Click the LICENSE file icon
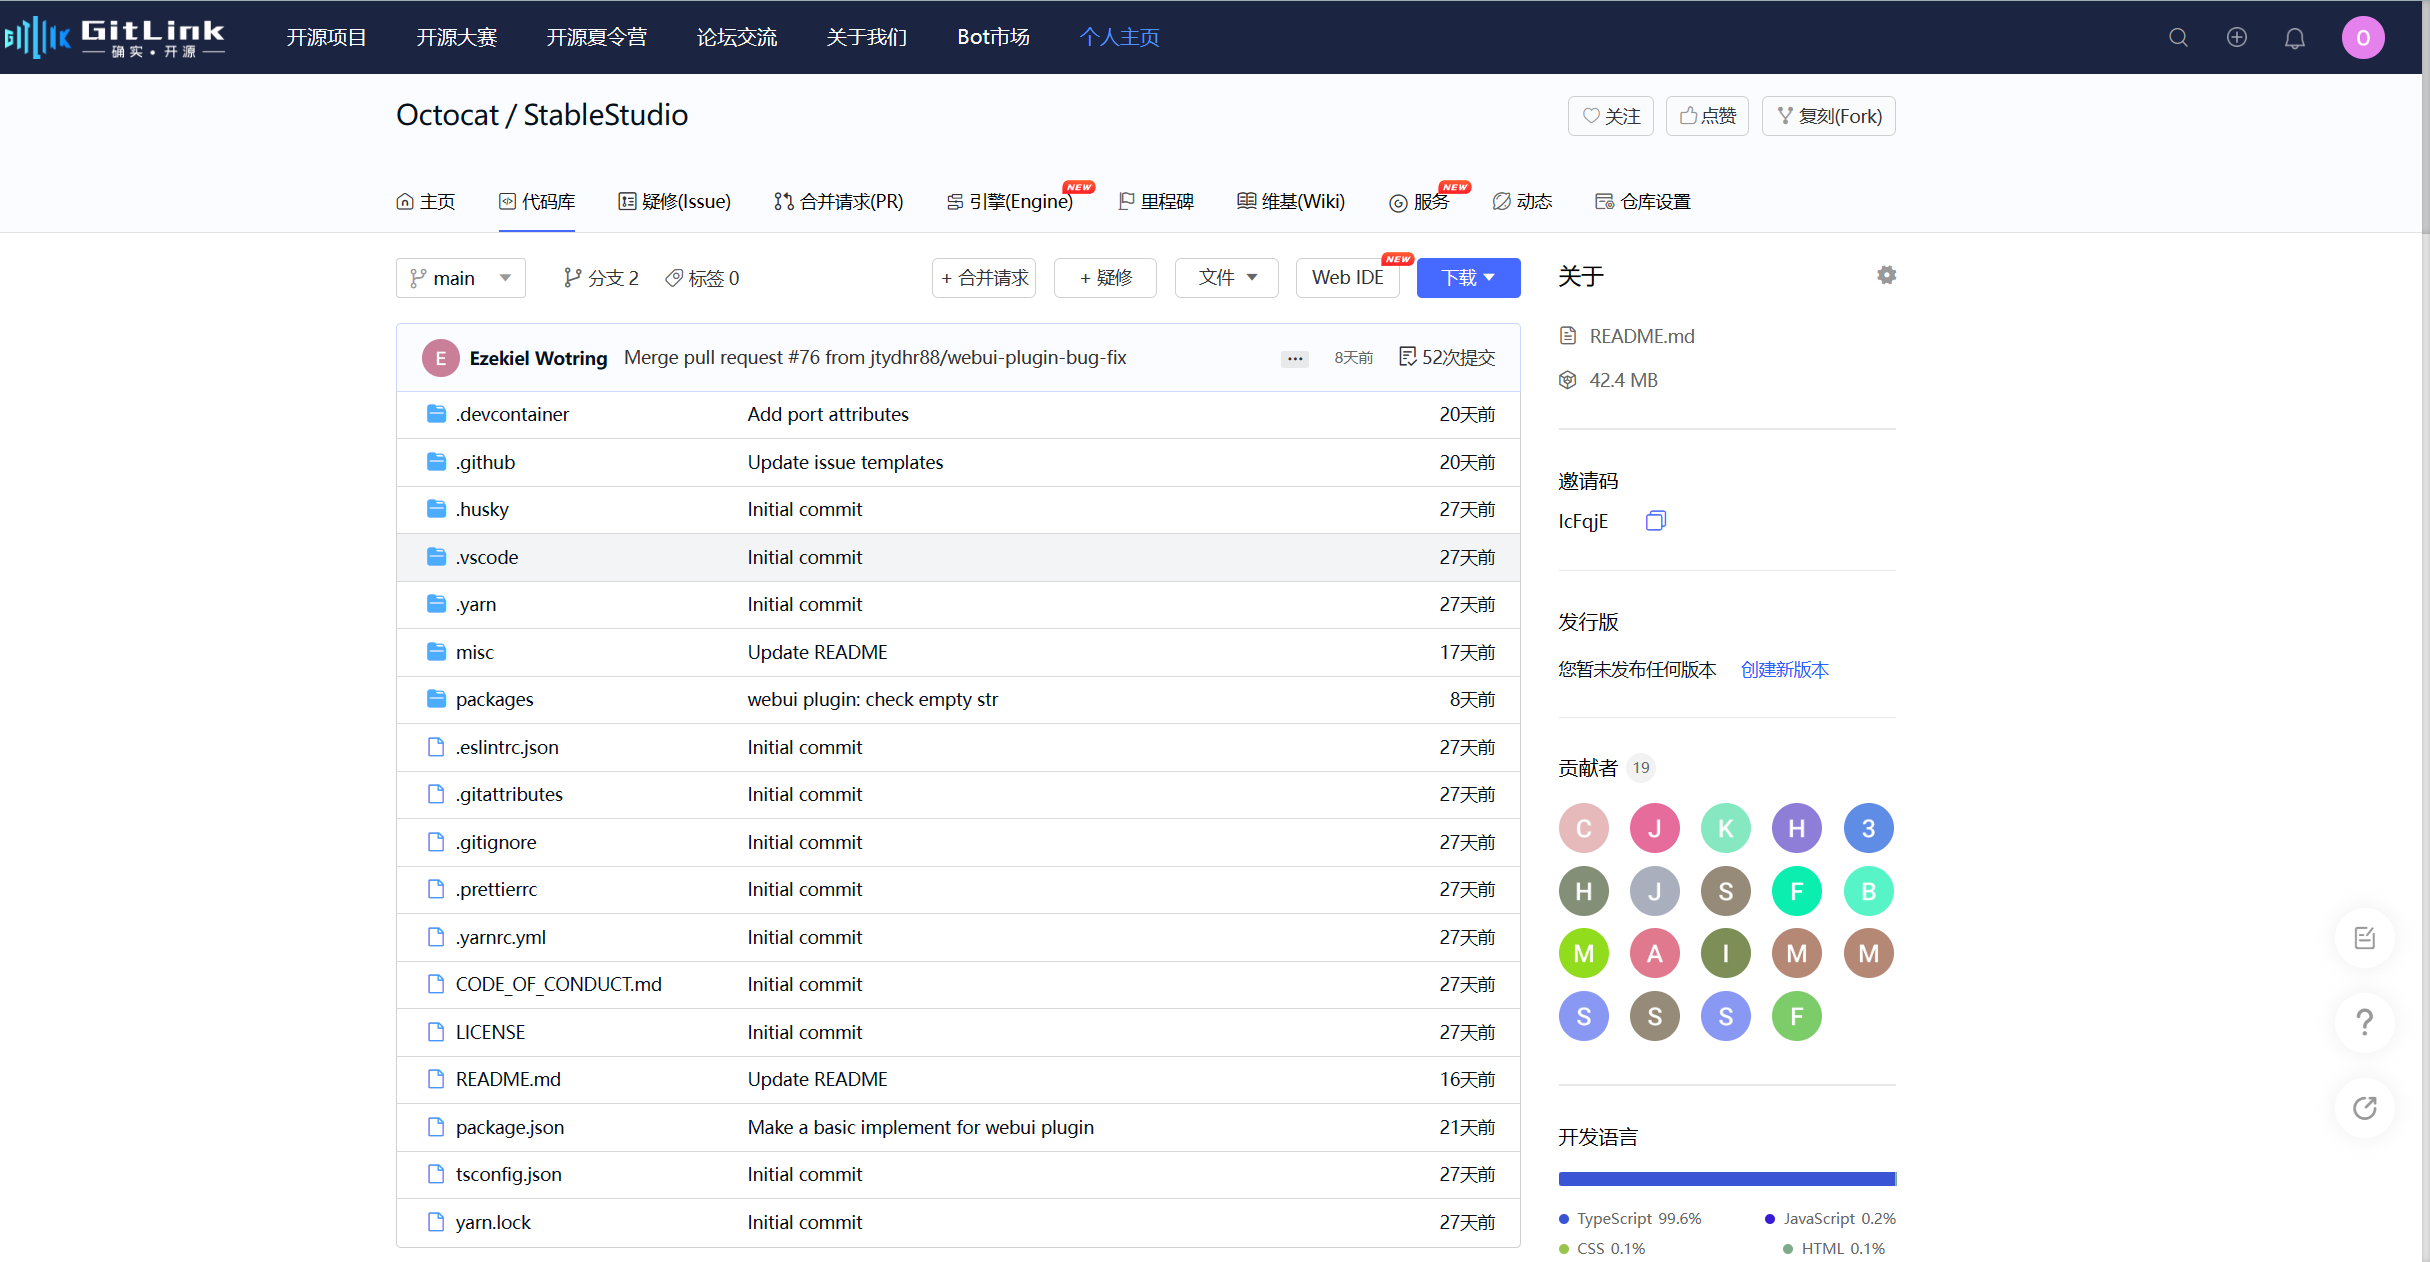The height and width of the screenshot is (1262, 2430). pyautogui.click(x=436, y=1031)
